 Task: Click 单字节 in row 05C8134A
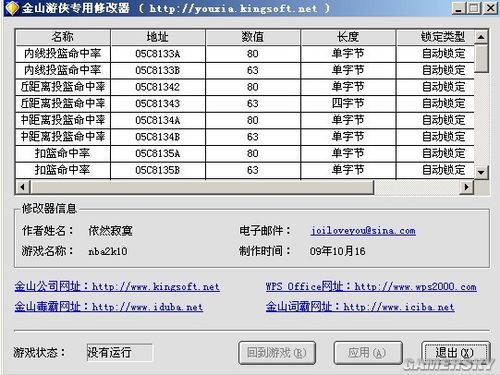click(348, 120)
